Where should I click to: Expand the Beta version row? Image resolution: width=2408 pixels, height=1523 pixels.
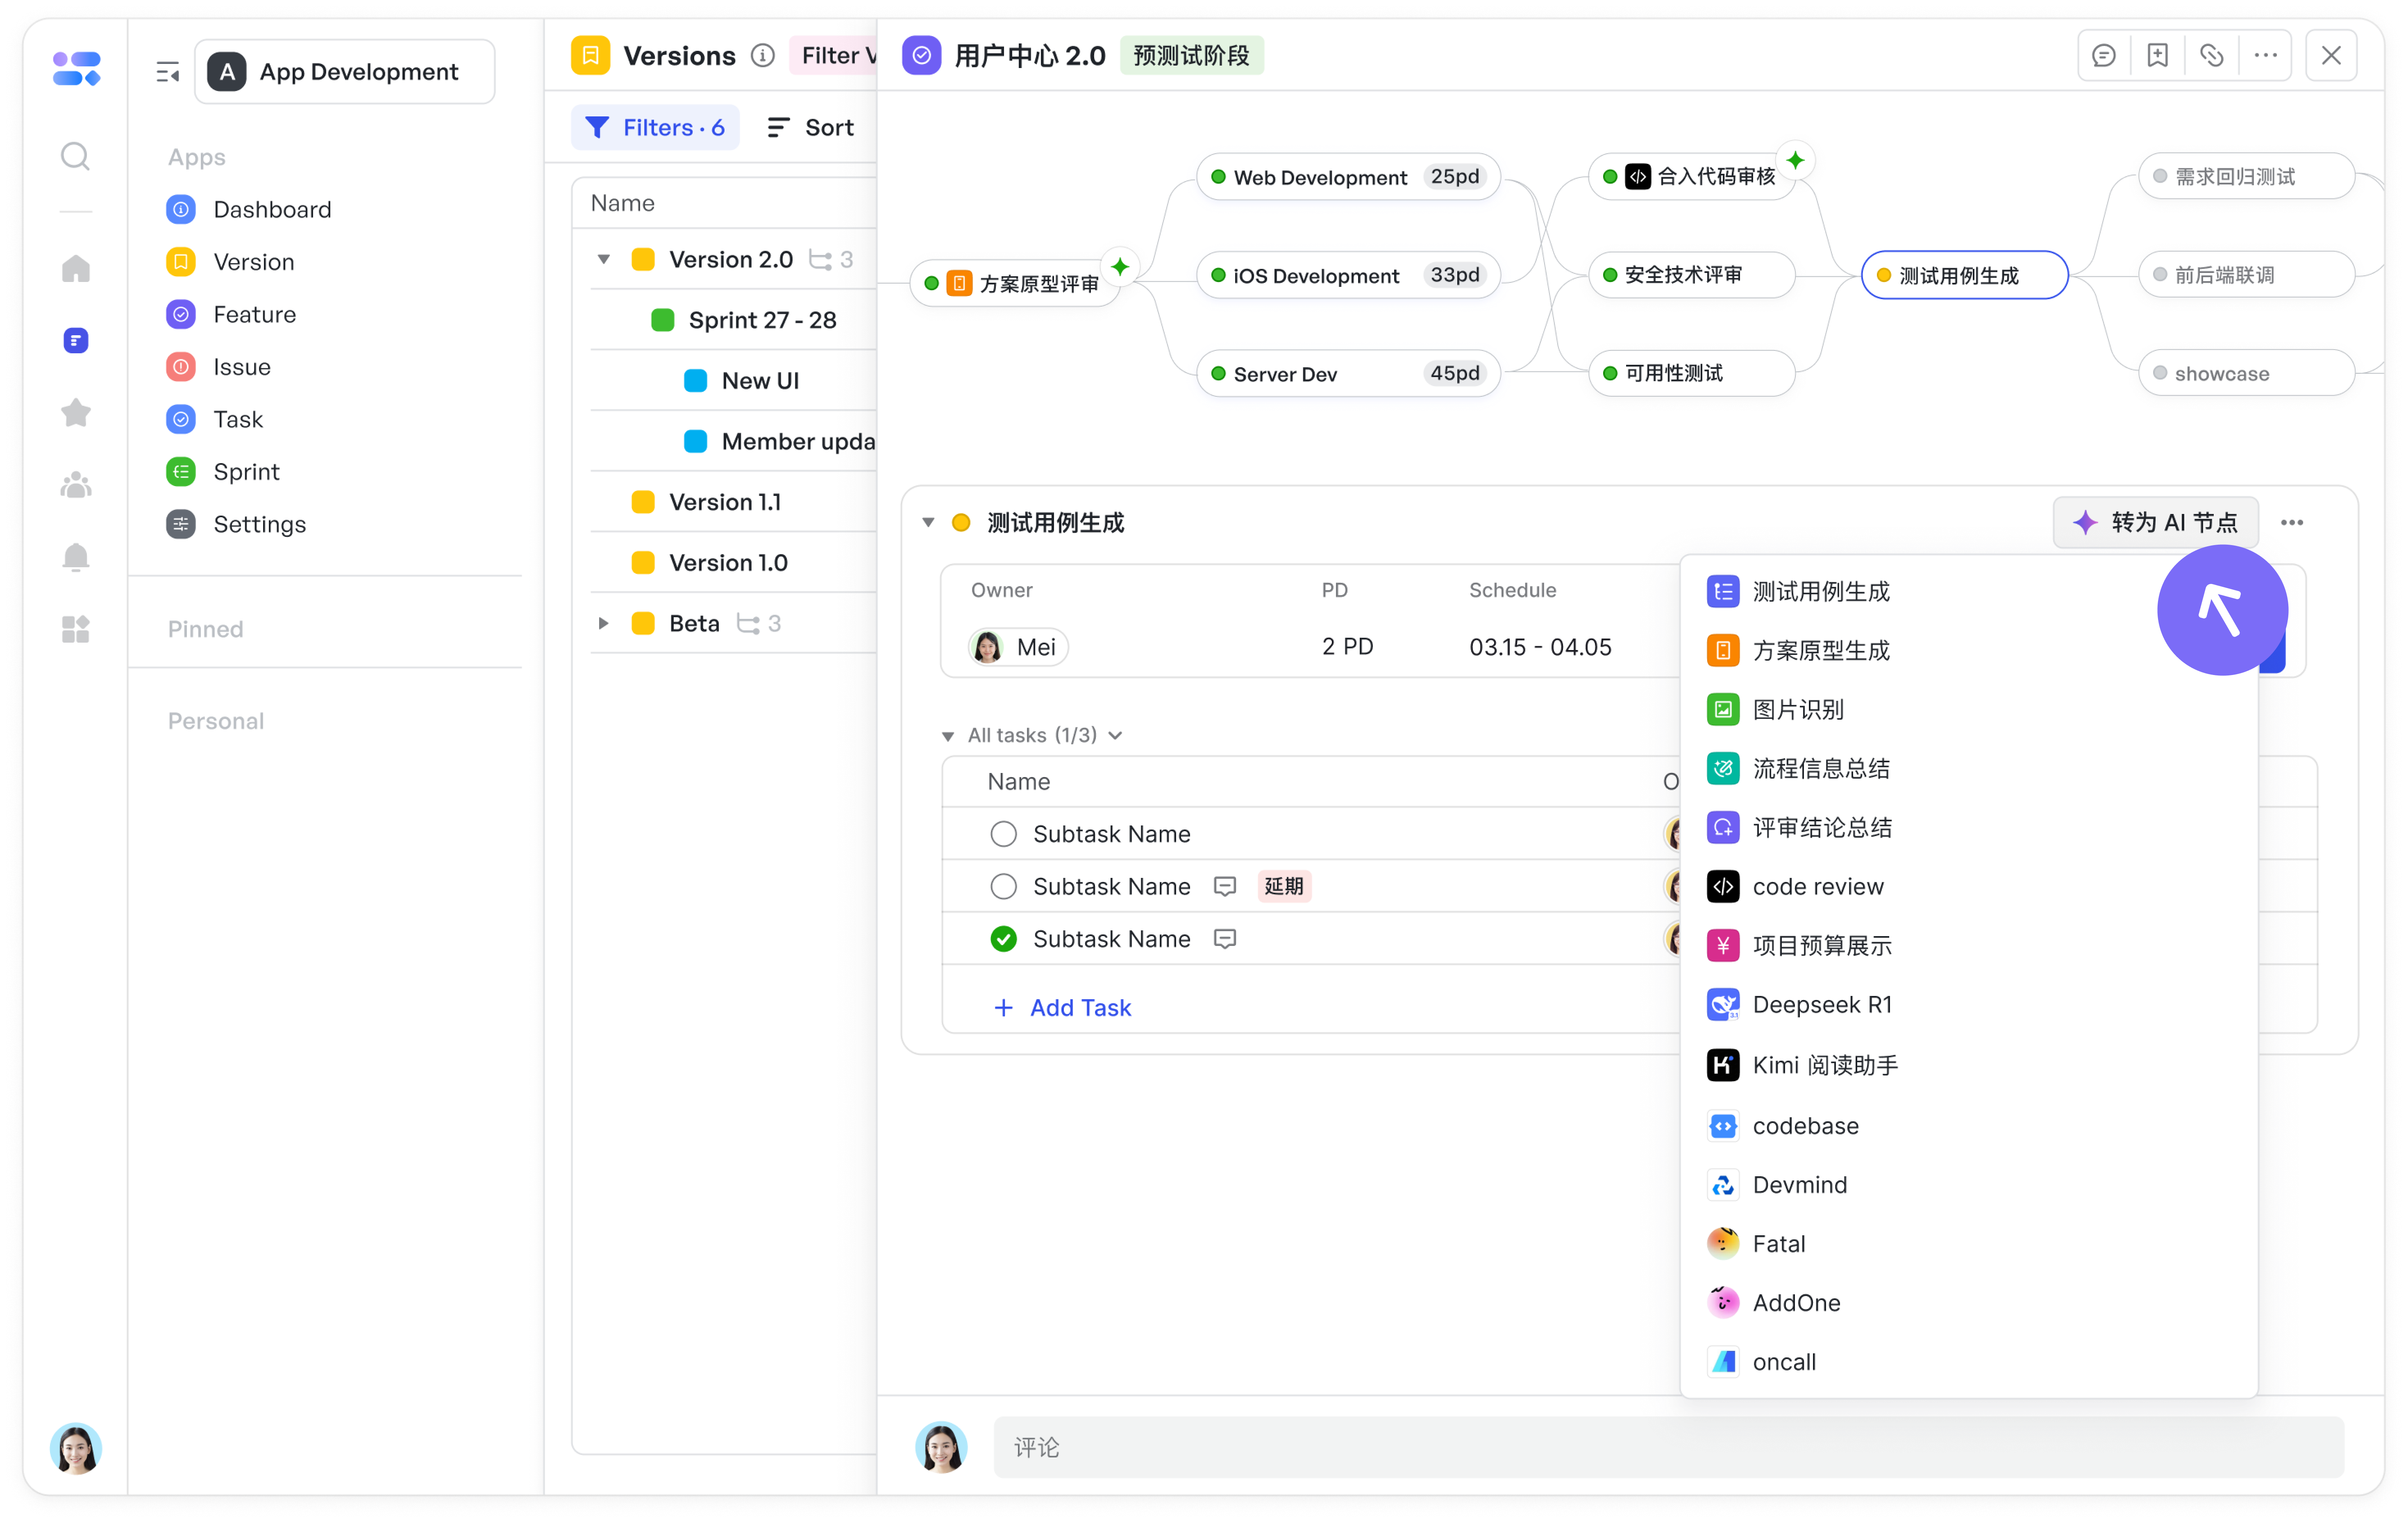point(603,623)
